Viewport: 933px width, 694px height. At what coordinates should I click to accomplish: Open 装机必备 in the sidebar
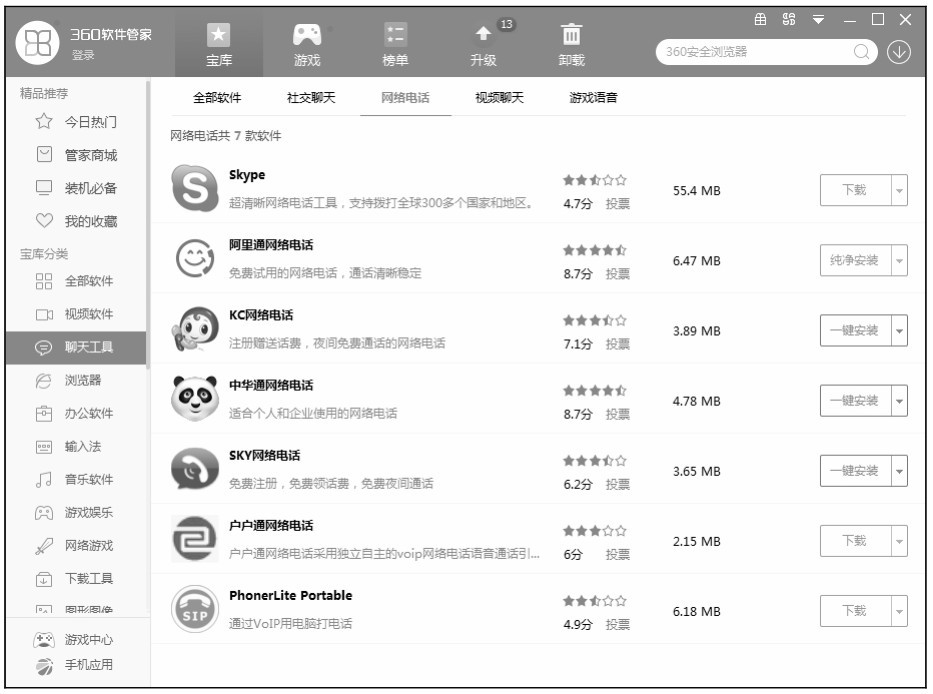76,188
